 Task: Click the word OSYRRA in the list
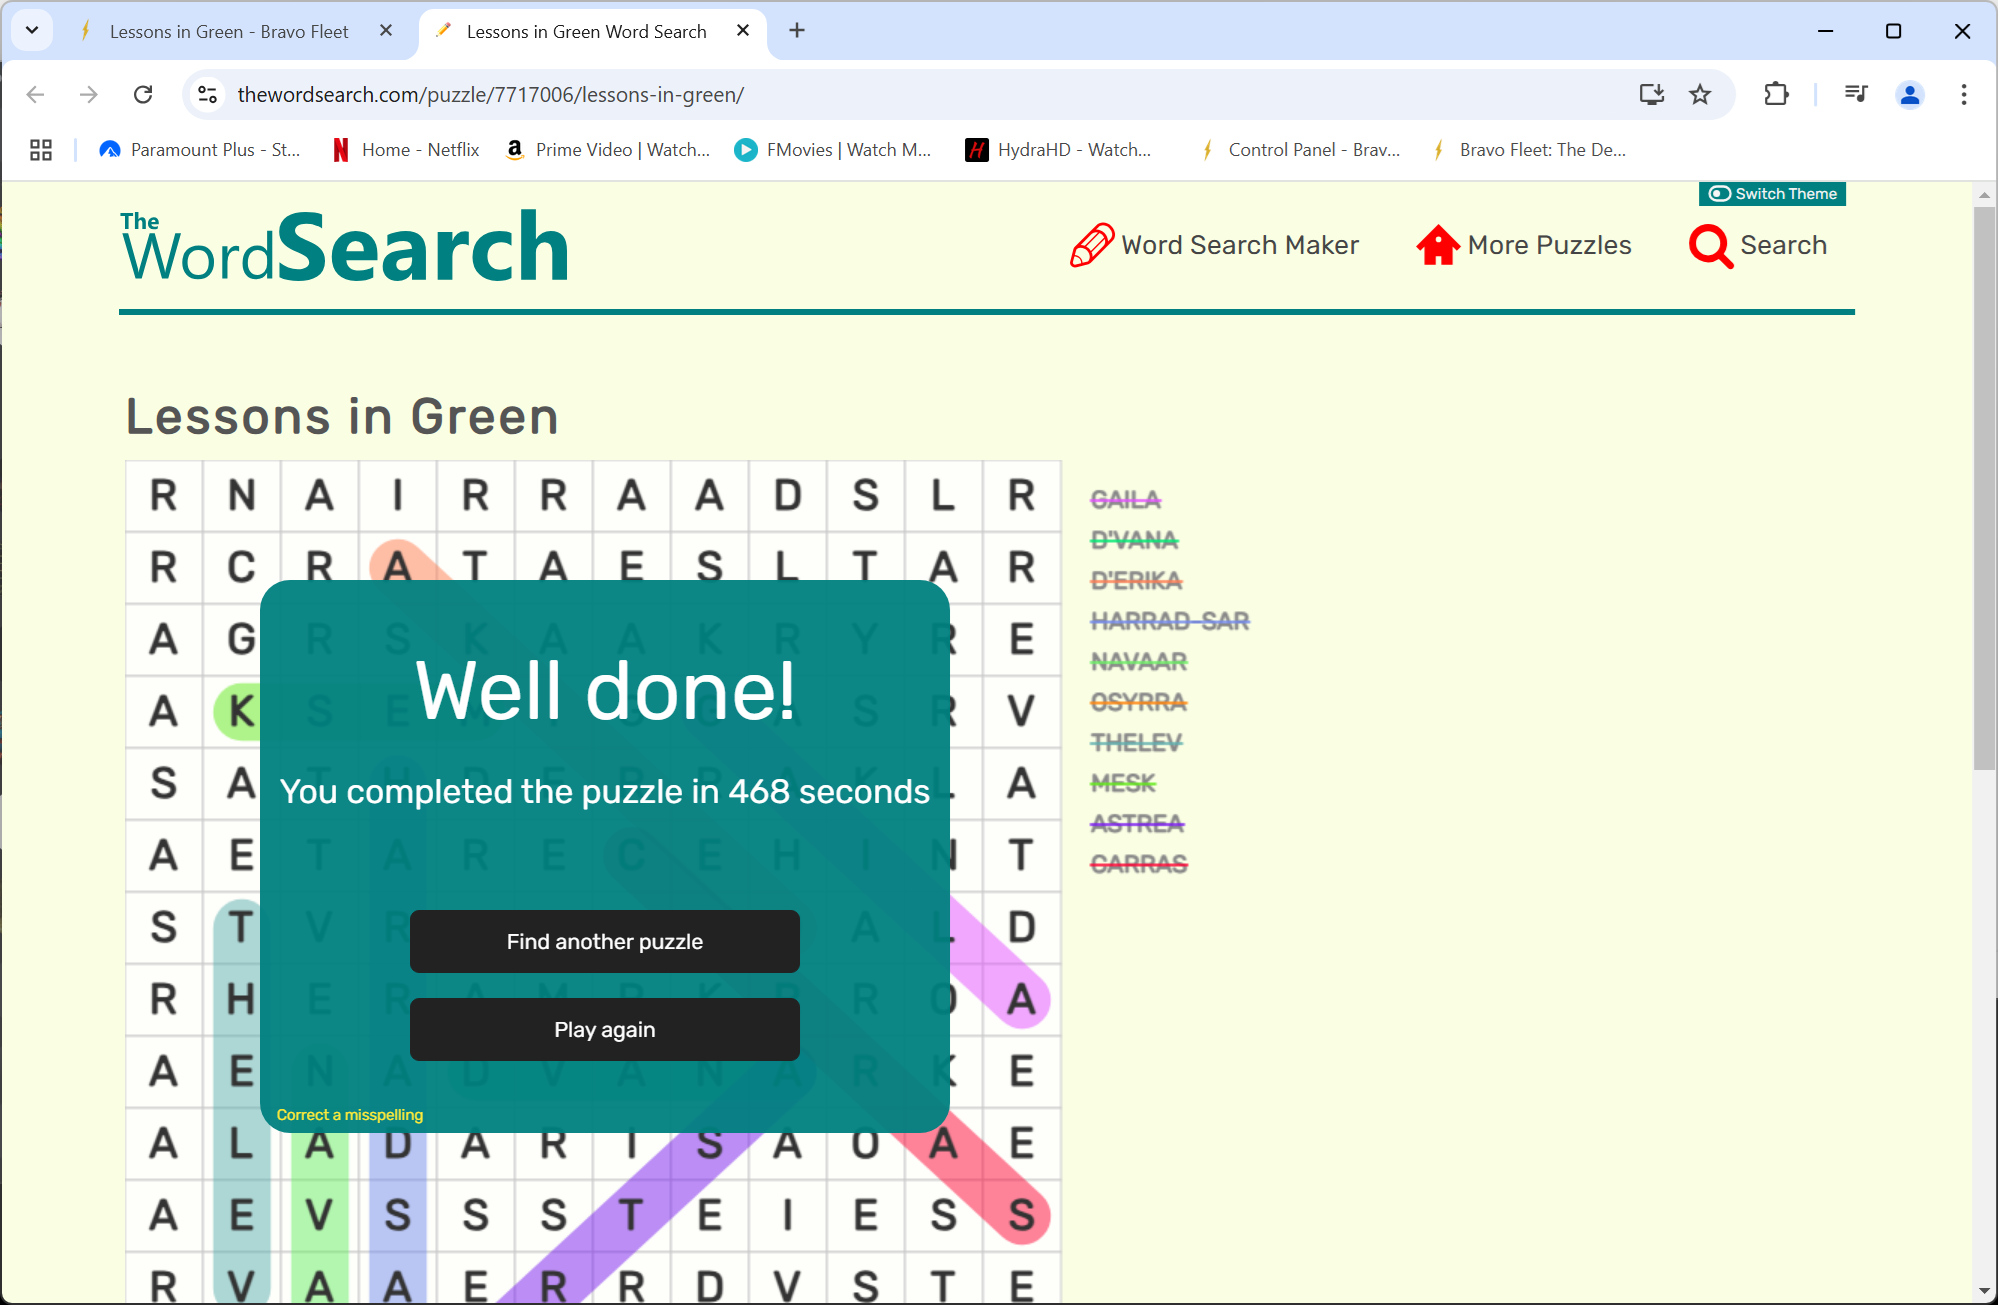click(1138, 702)
